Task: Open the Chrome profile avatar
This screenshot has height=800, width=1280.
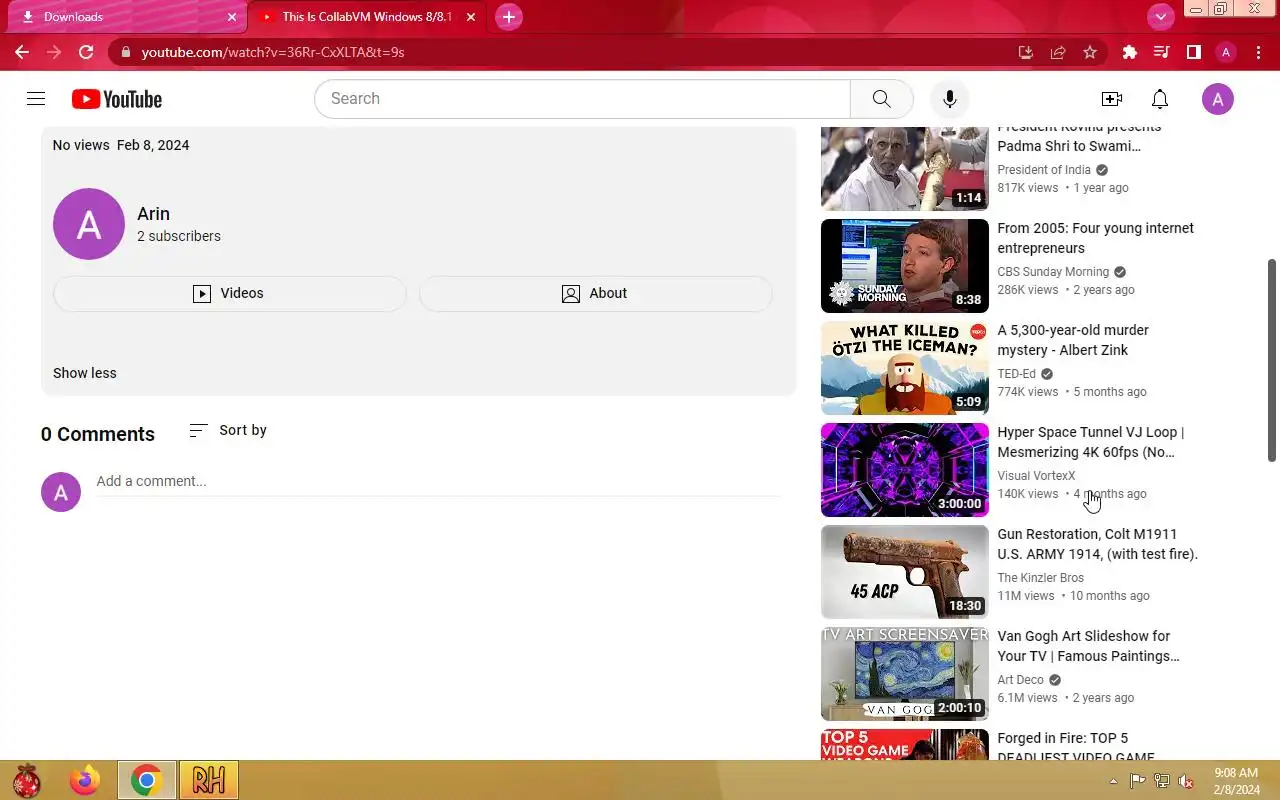Action: [x=1226, y=52]
